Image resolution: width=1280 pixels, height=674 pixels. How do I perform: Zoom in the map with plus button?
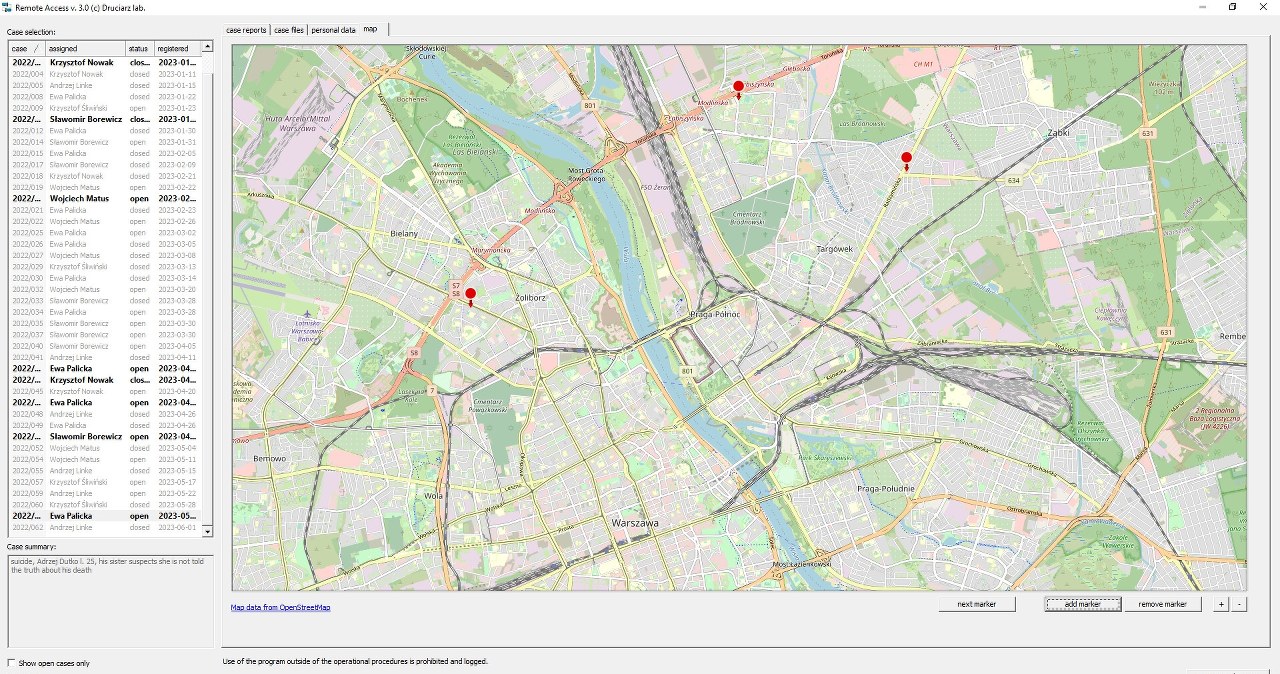click(x=1220, y=604)
